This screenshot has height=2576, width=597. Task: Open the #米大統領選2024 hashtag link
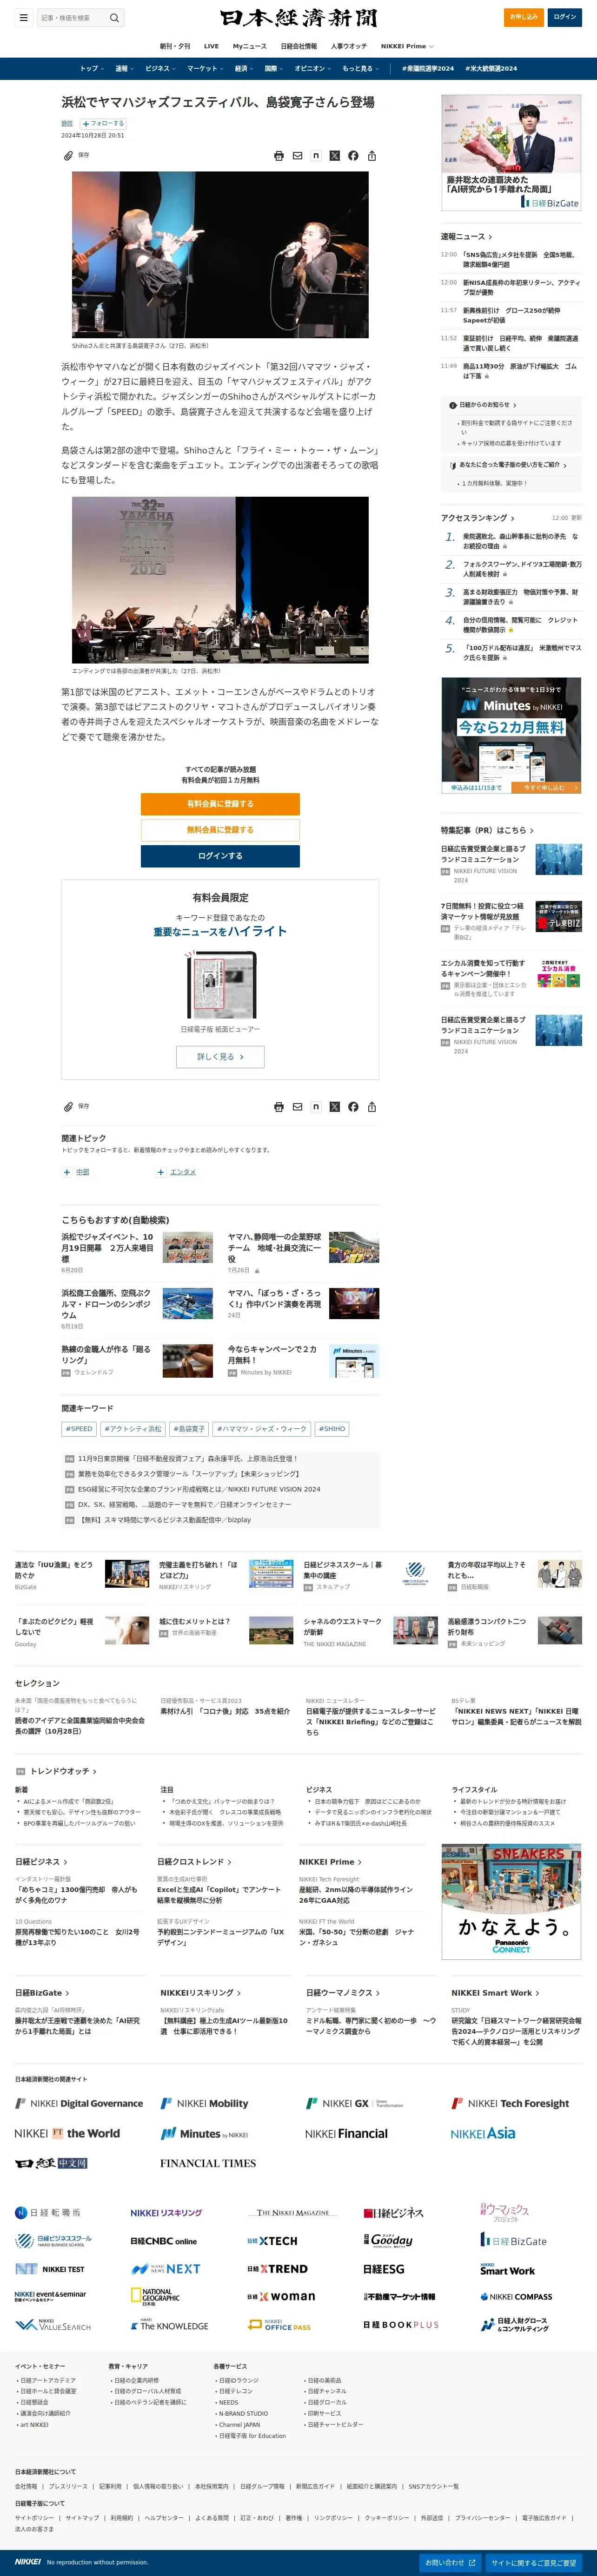pos(491,69)
